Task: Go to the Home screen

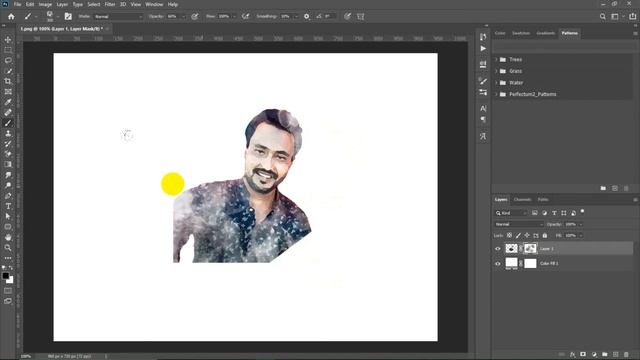Action: pos(11,16)
